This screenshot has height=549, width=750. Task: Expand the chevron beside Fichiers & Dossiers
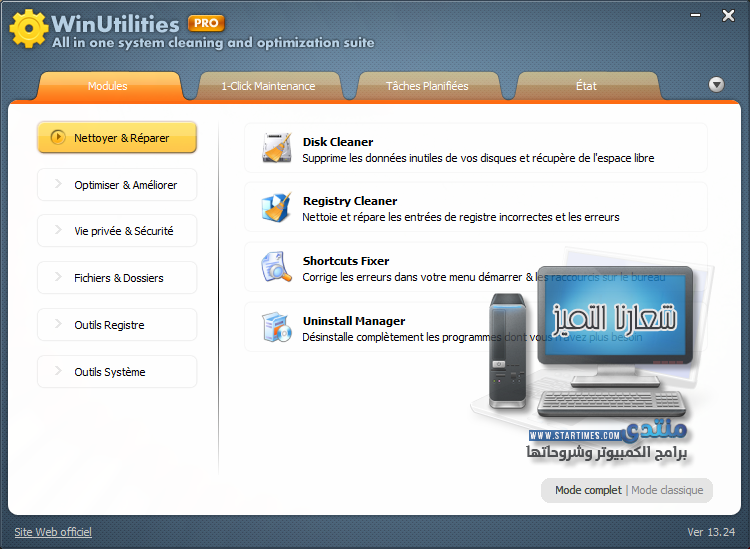(58, 277)
